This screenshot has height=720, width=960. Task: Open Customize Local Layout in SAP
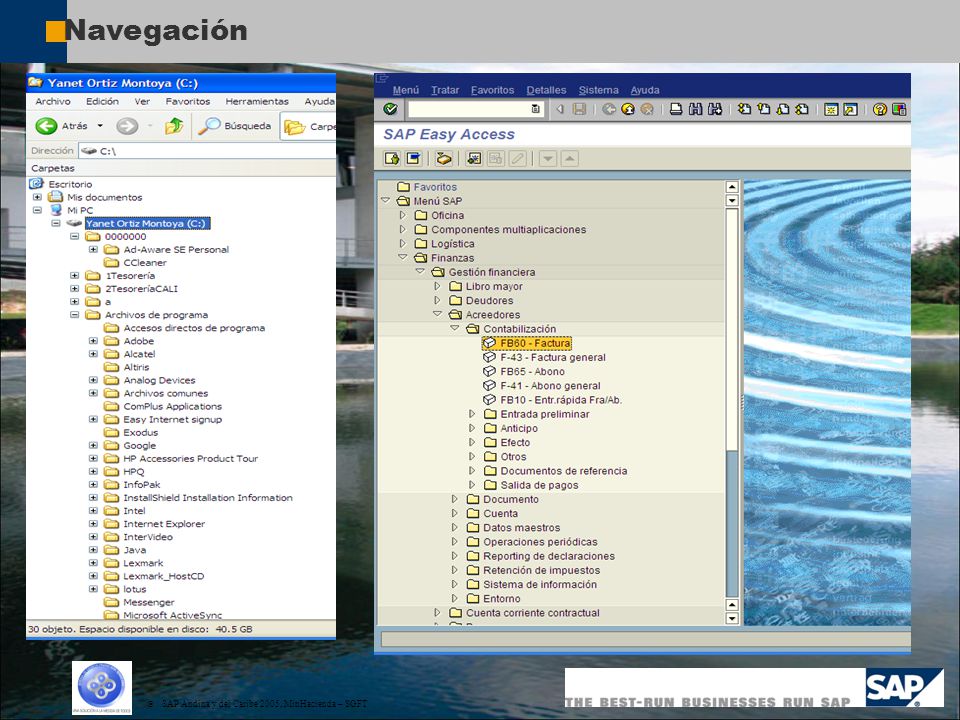click(x=899, y=109)
